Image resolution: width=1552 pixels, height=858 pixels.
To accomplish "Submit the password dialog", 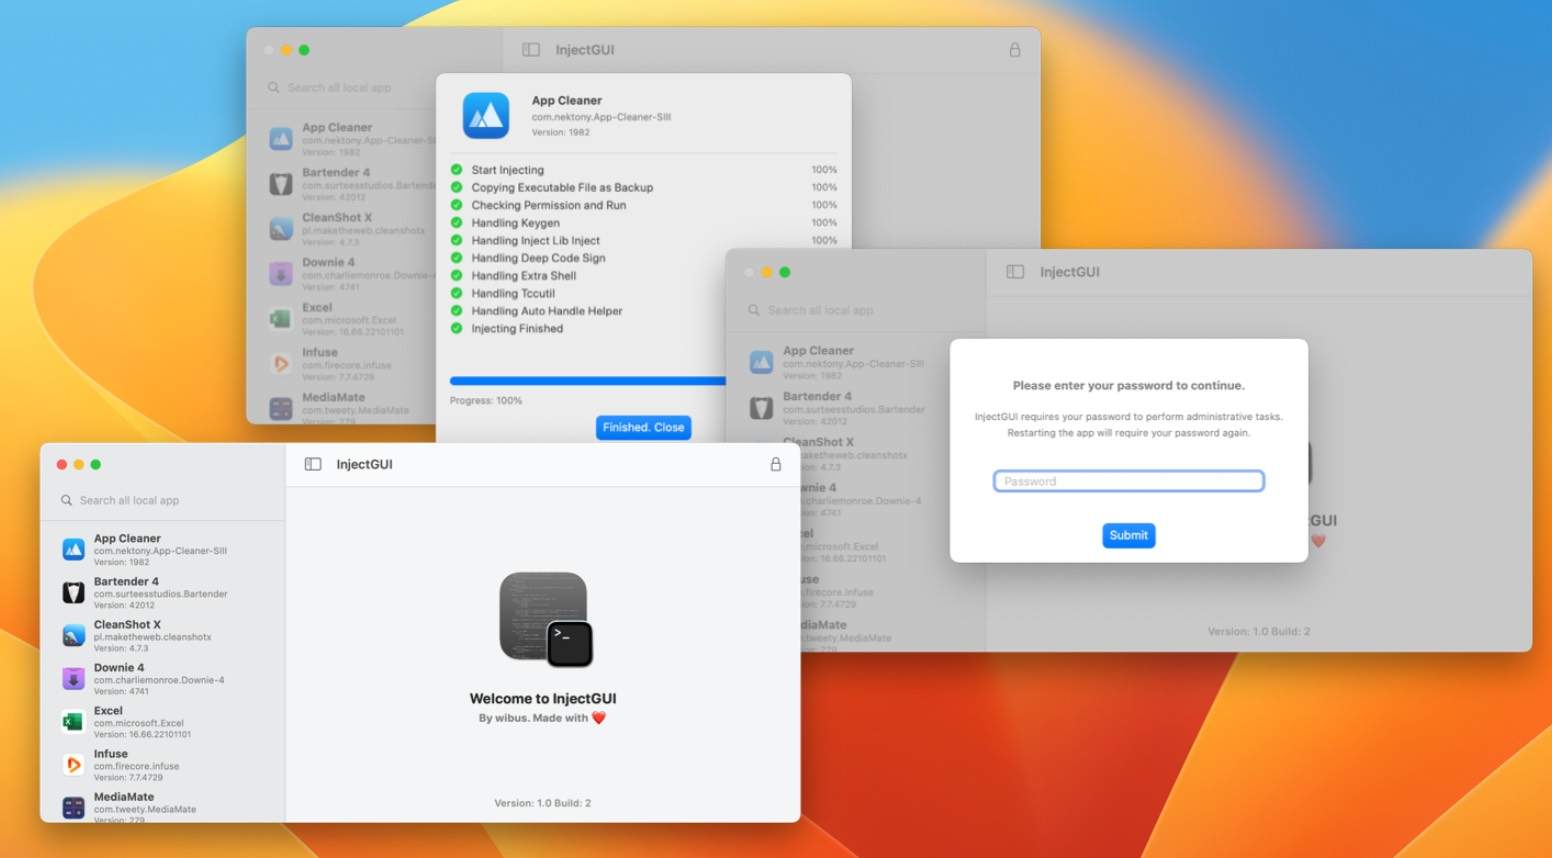I will (x=1129, y=535).
